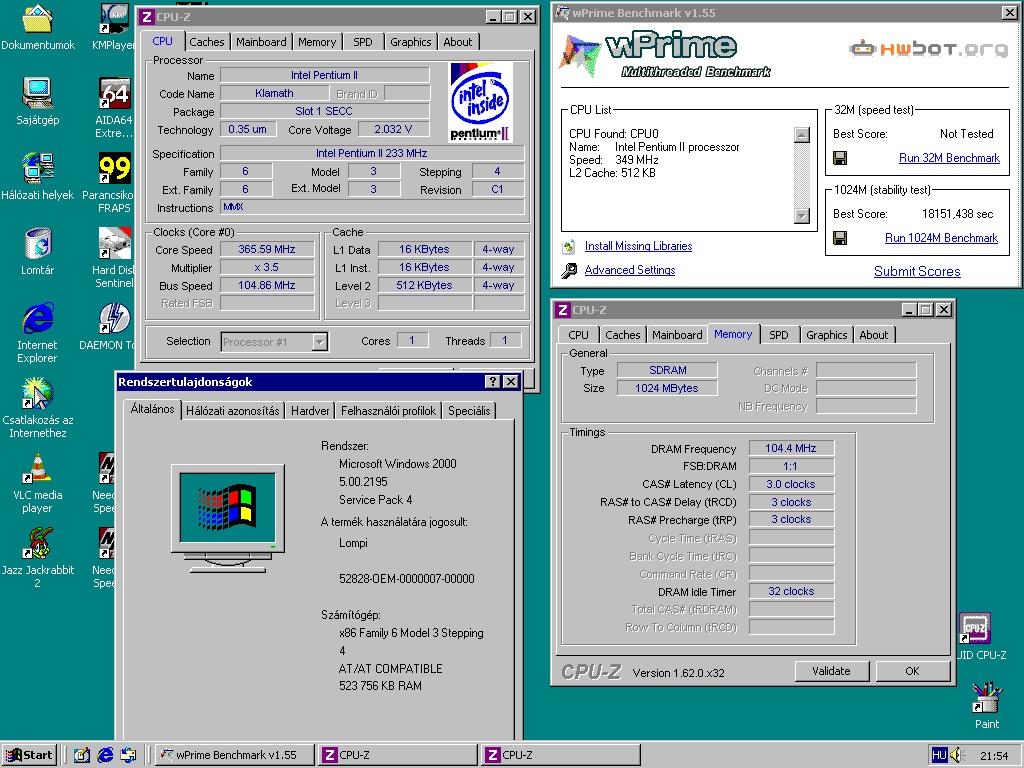Open Memory tab in top CPU-Z window
The width and height of the screenshot is (1024, 768).
317,42
